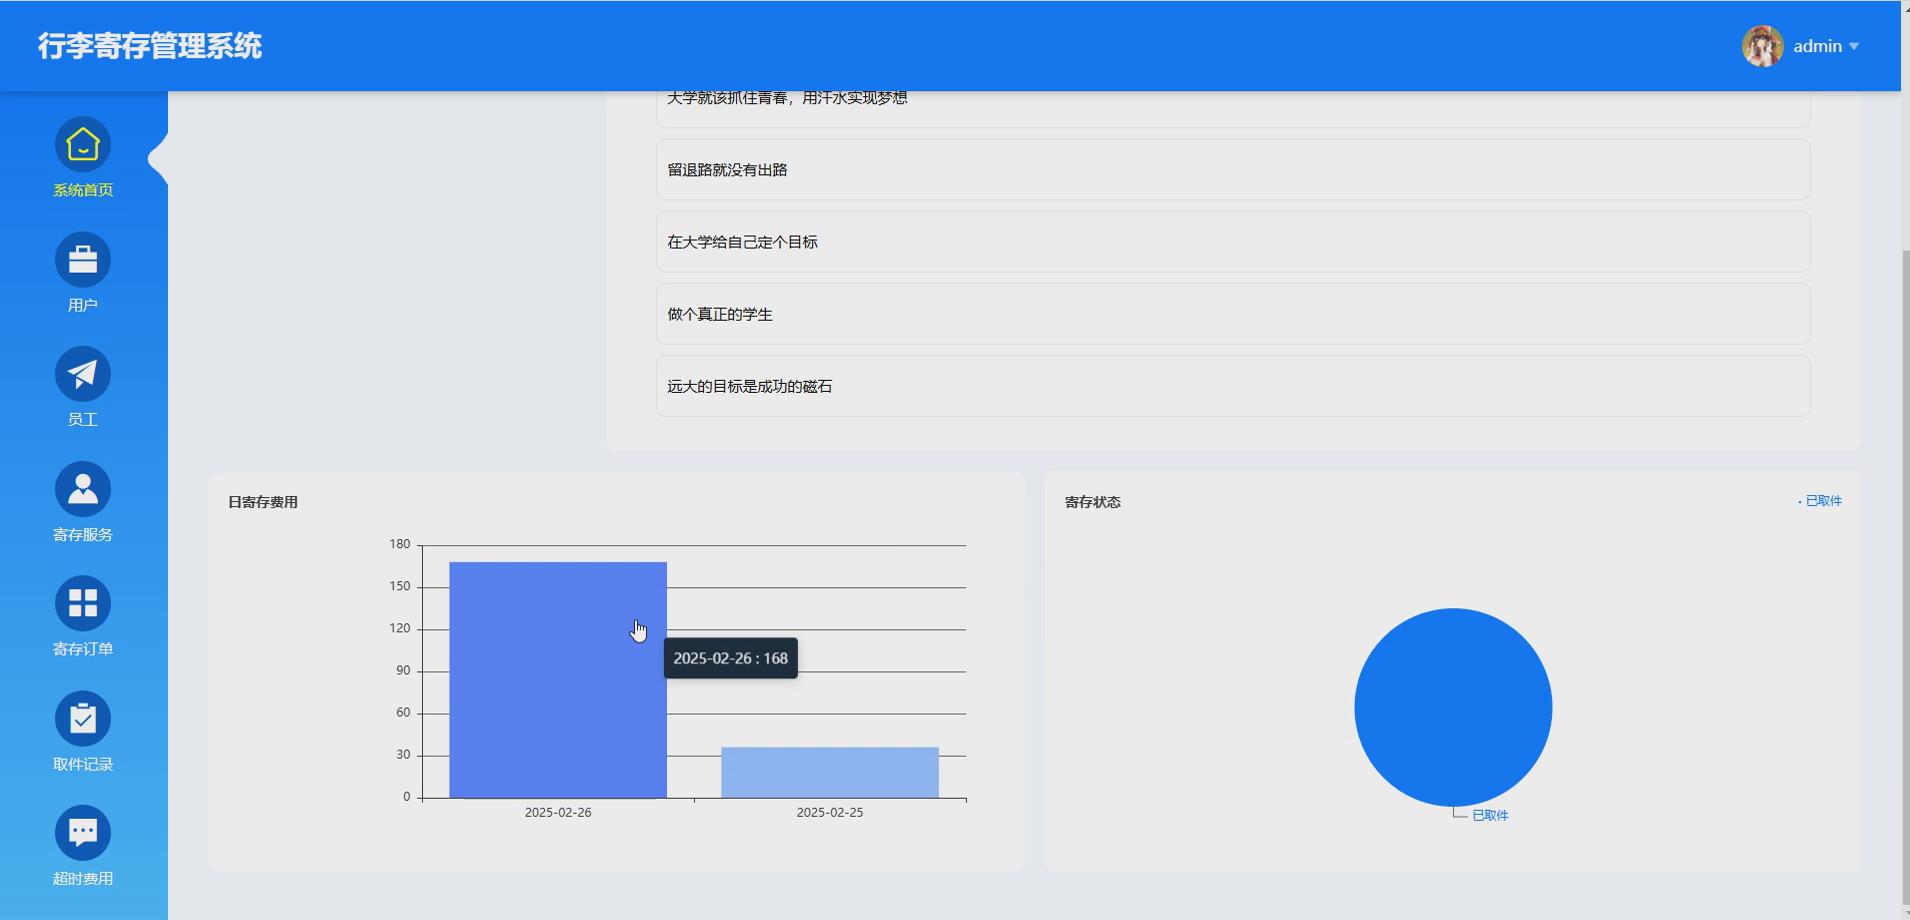Click the 寄存状态 chart title
1910x920 pixels.
(1093, 502)
